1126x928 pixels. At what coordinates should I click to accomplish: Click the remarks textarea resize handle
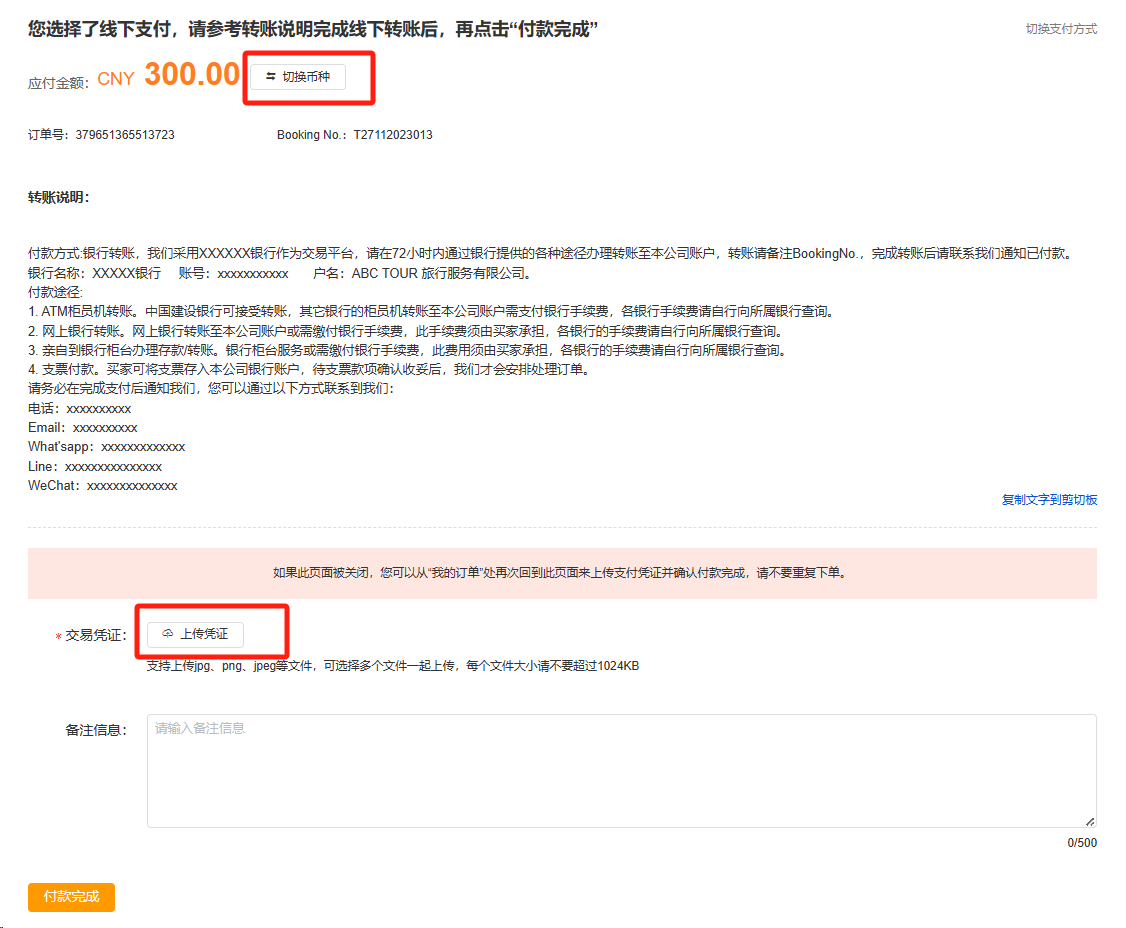click(1090, 821)
